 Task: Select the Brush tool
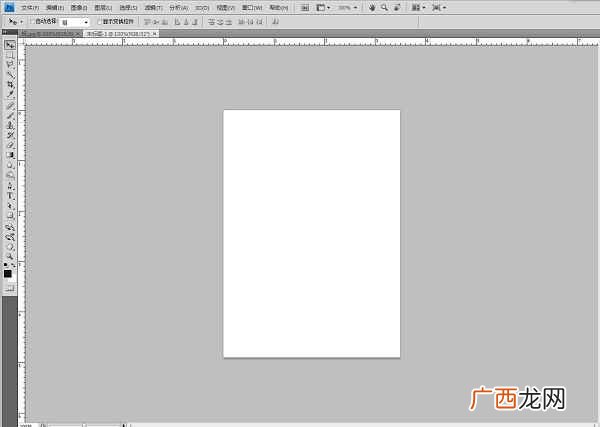click(x=10, y=116)
